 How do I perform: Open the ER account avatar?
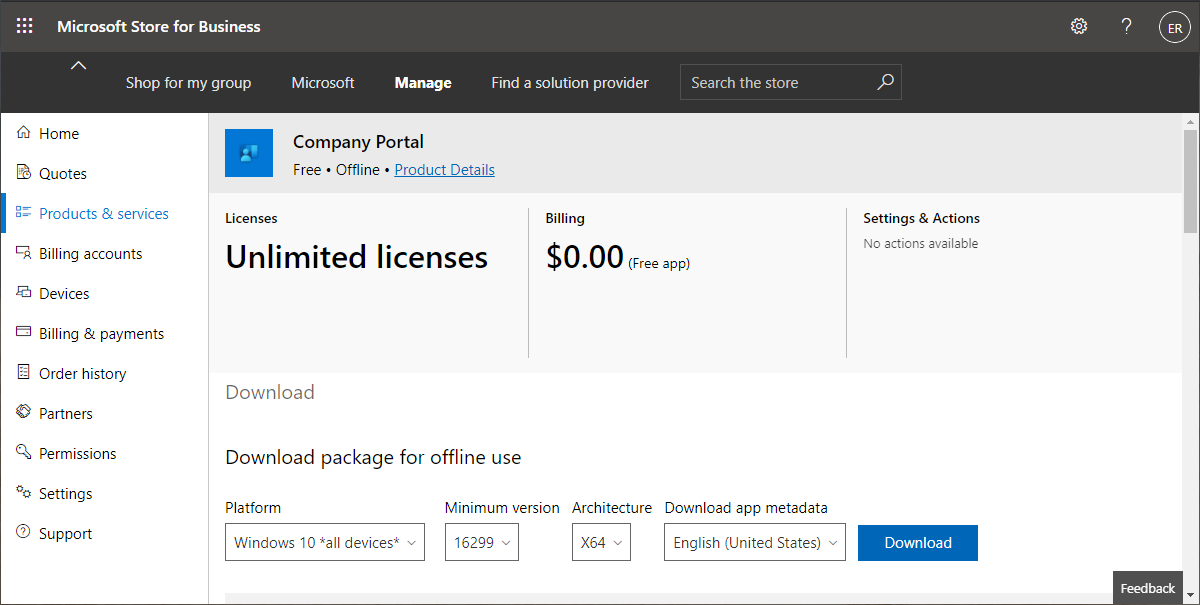tap(1174, 27)
